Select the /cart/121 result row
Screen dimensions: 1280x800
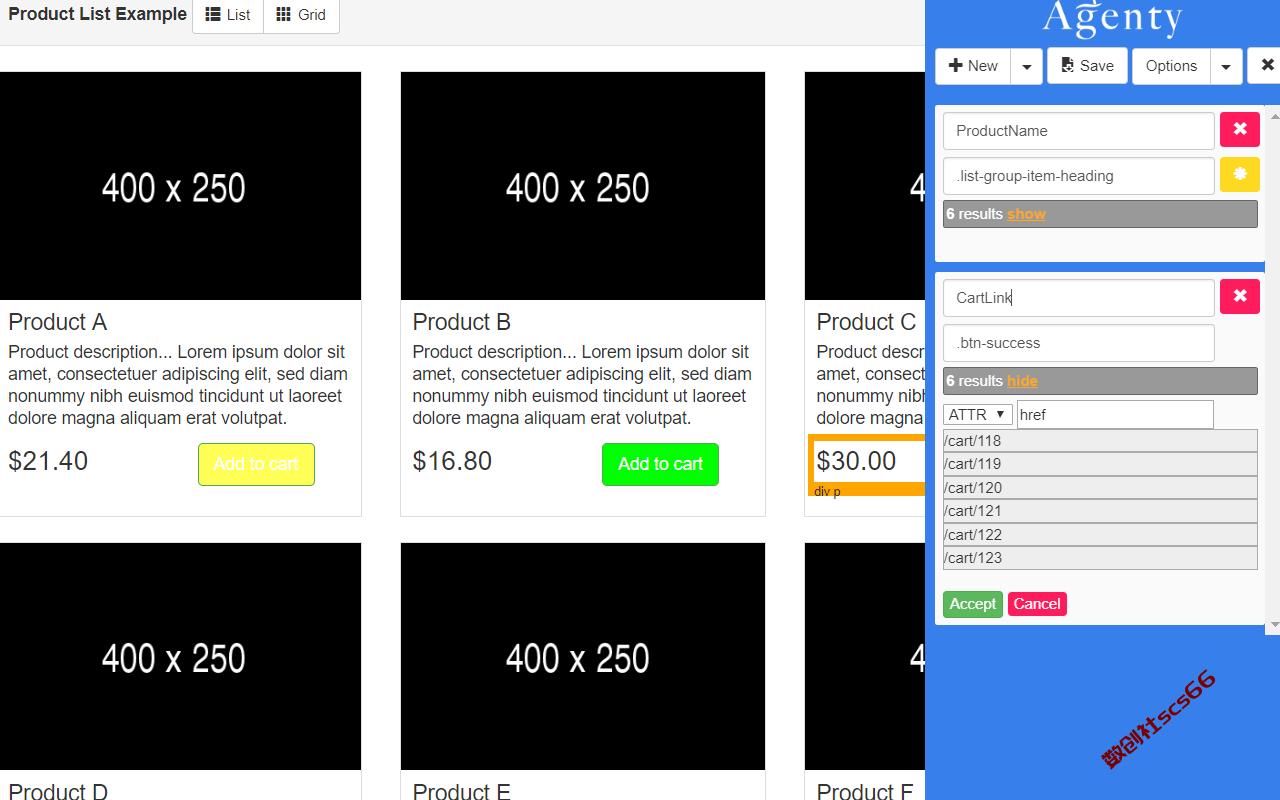1100,511
